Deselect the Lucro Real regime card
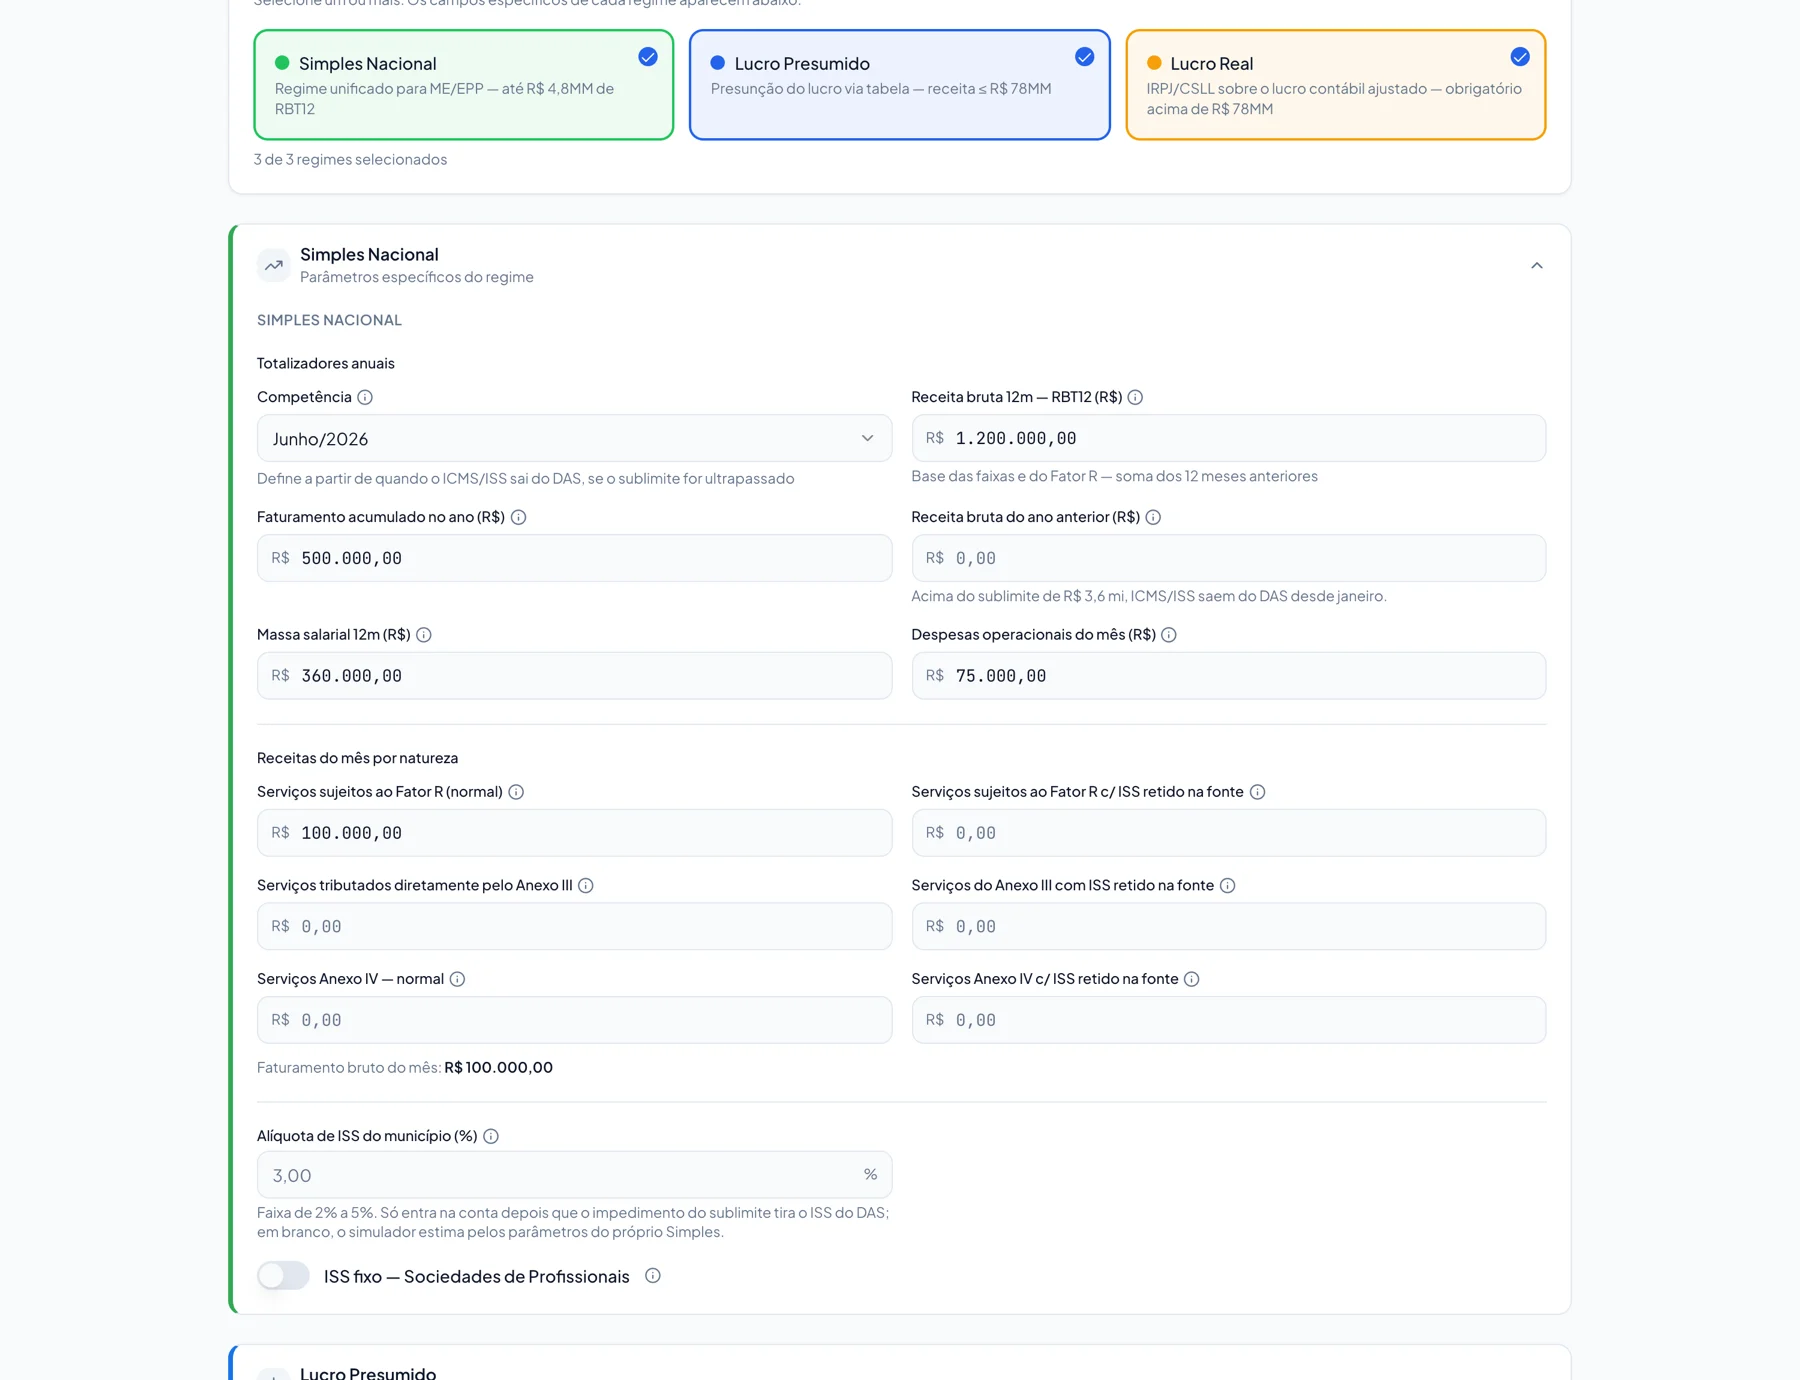The width and height of the screenshot is (1800, 1380). [x=1336, y=85]
